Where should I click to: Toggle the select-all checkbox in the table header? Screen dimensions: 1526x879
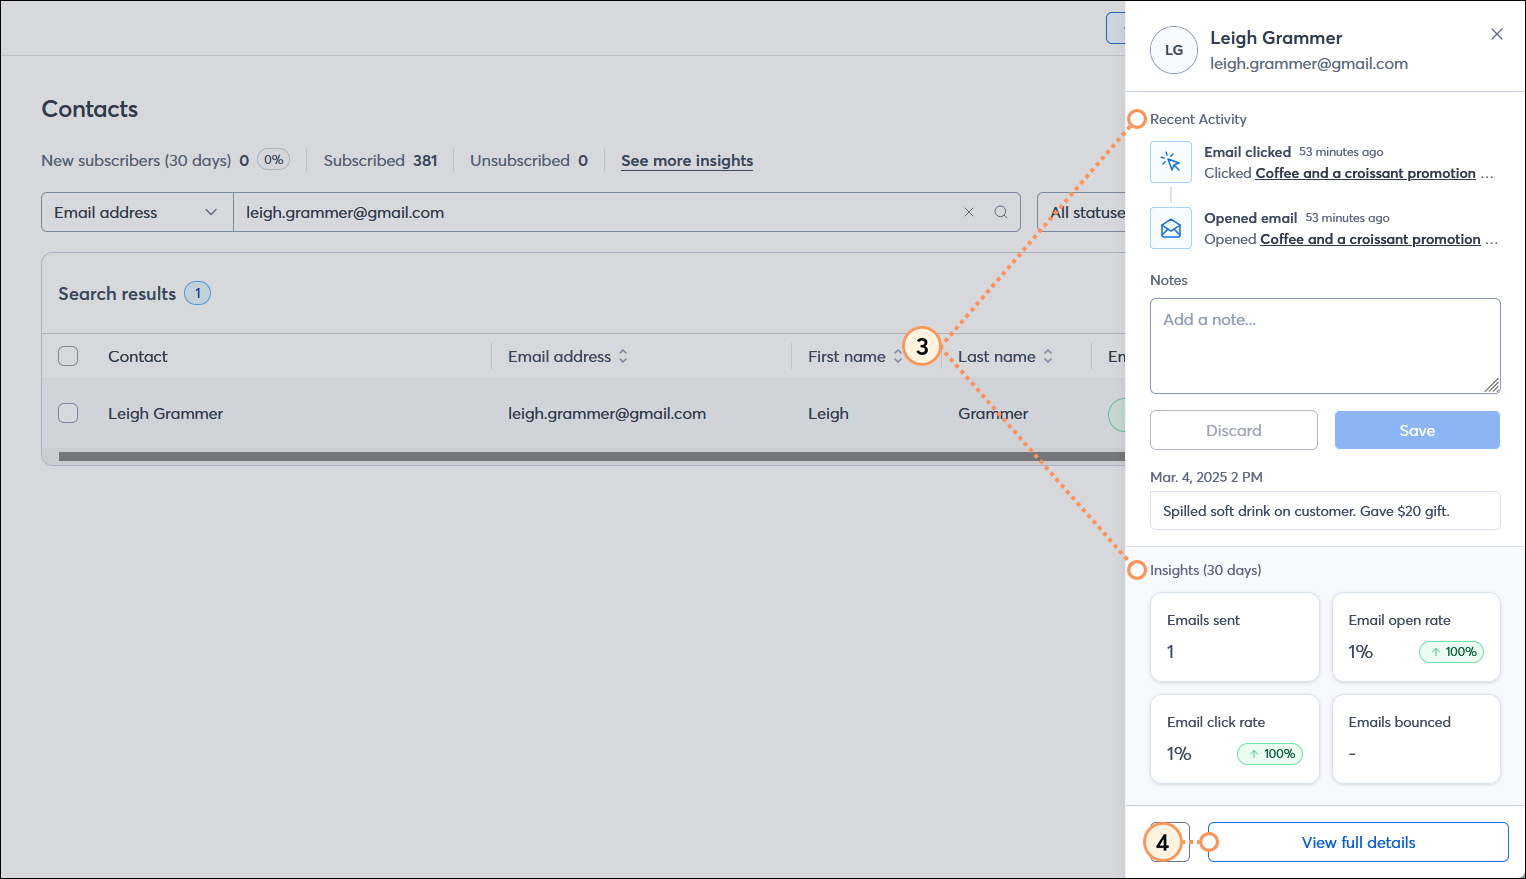[x=68, y=356]
